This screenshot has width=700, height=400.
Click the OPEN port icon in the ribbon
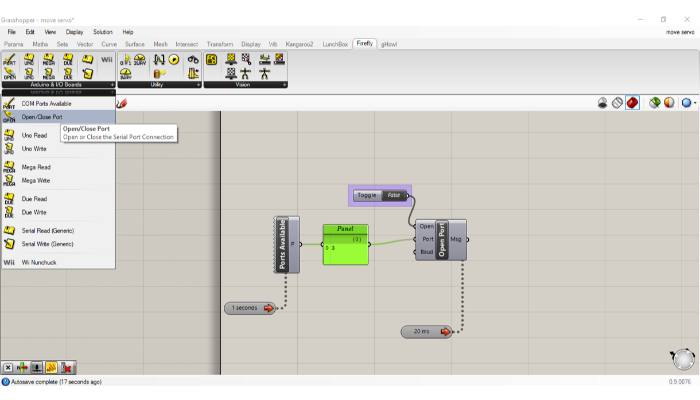[x=9, y=74]
